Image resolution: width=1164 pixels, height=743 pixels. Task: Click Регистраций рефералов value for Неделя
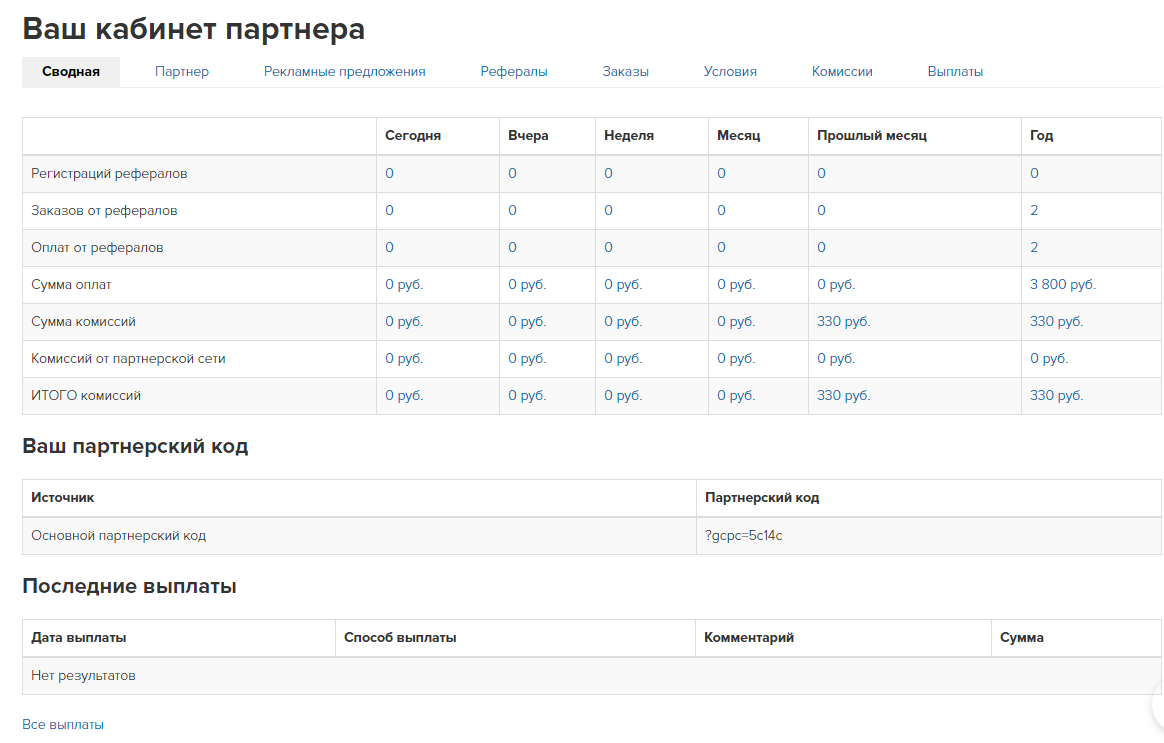(608, 173)
